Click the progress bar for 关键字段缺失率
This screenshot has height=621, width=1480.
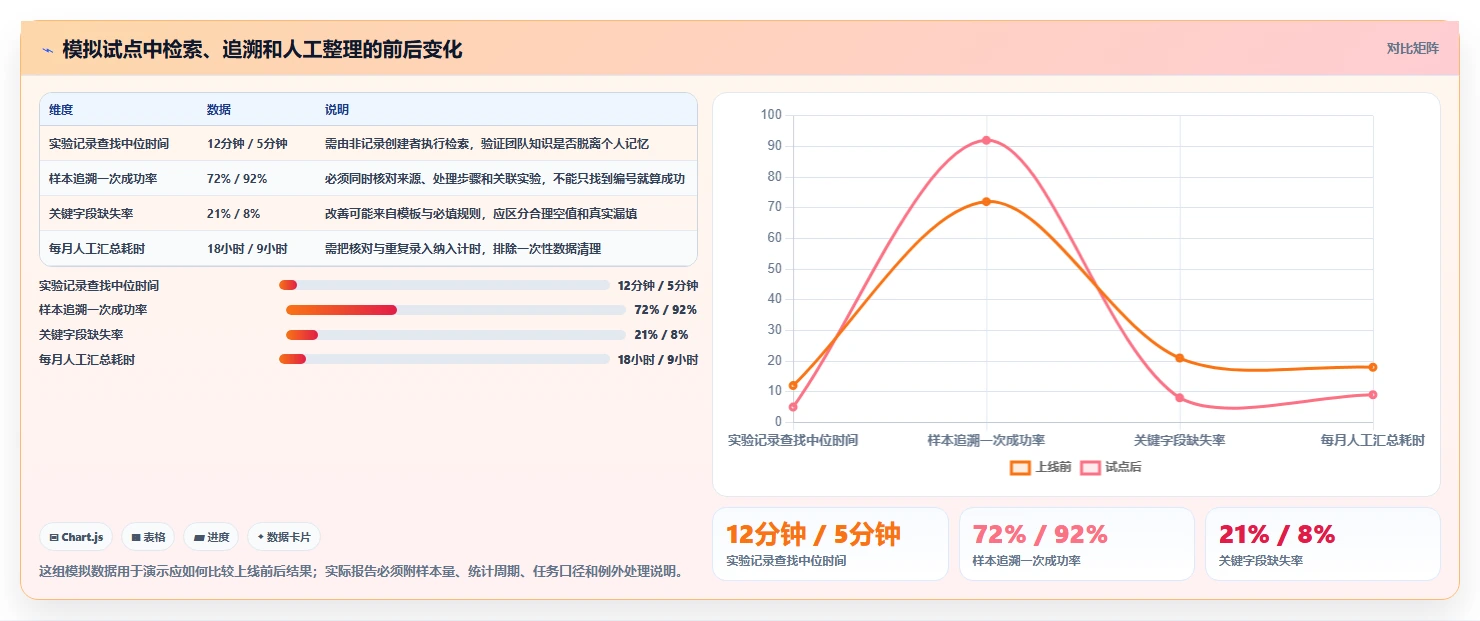click(x=456, y=334)
